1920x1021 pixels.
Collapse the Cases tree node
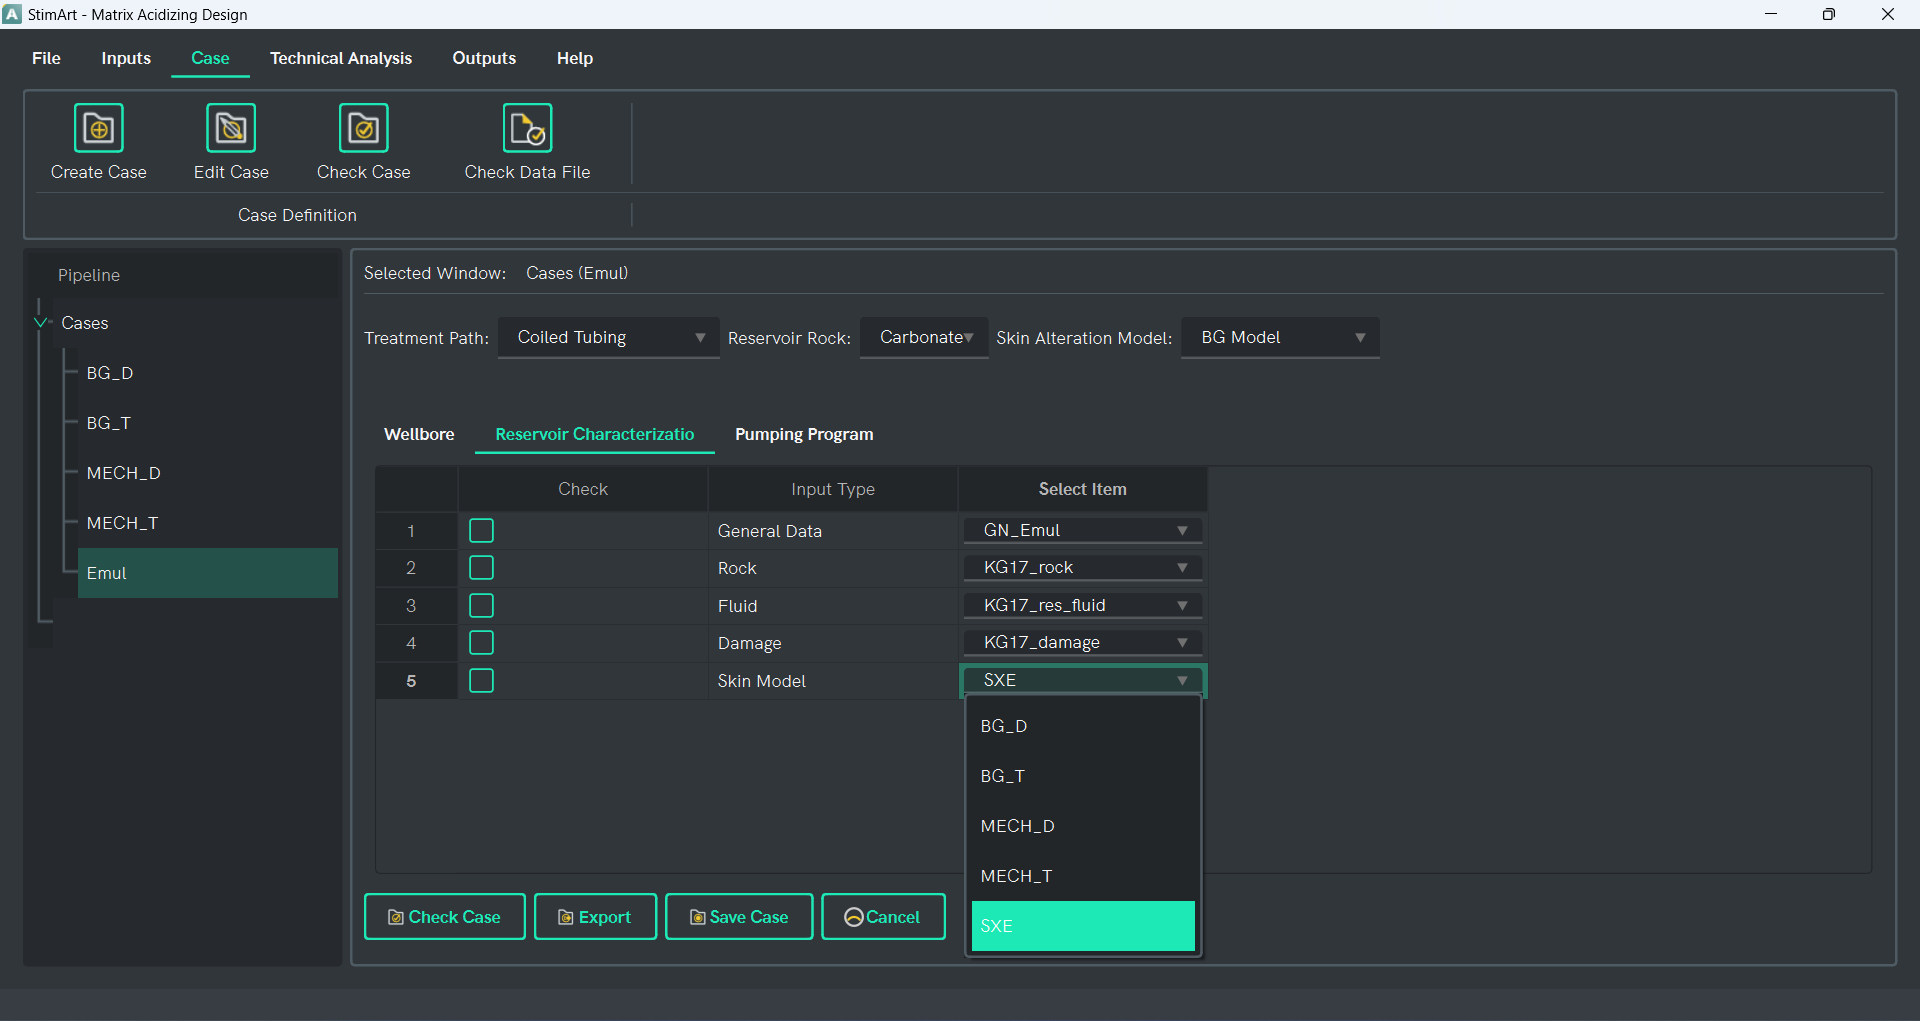(41, 323)
